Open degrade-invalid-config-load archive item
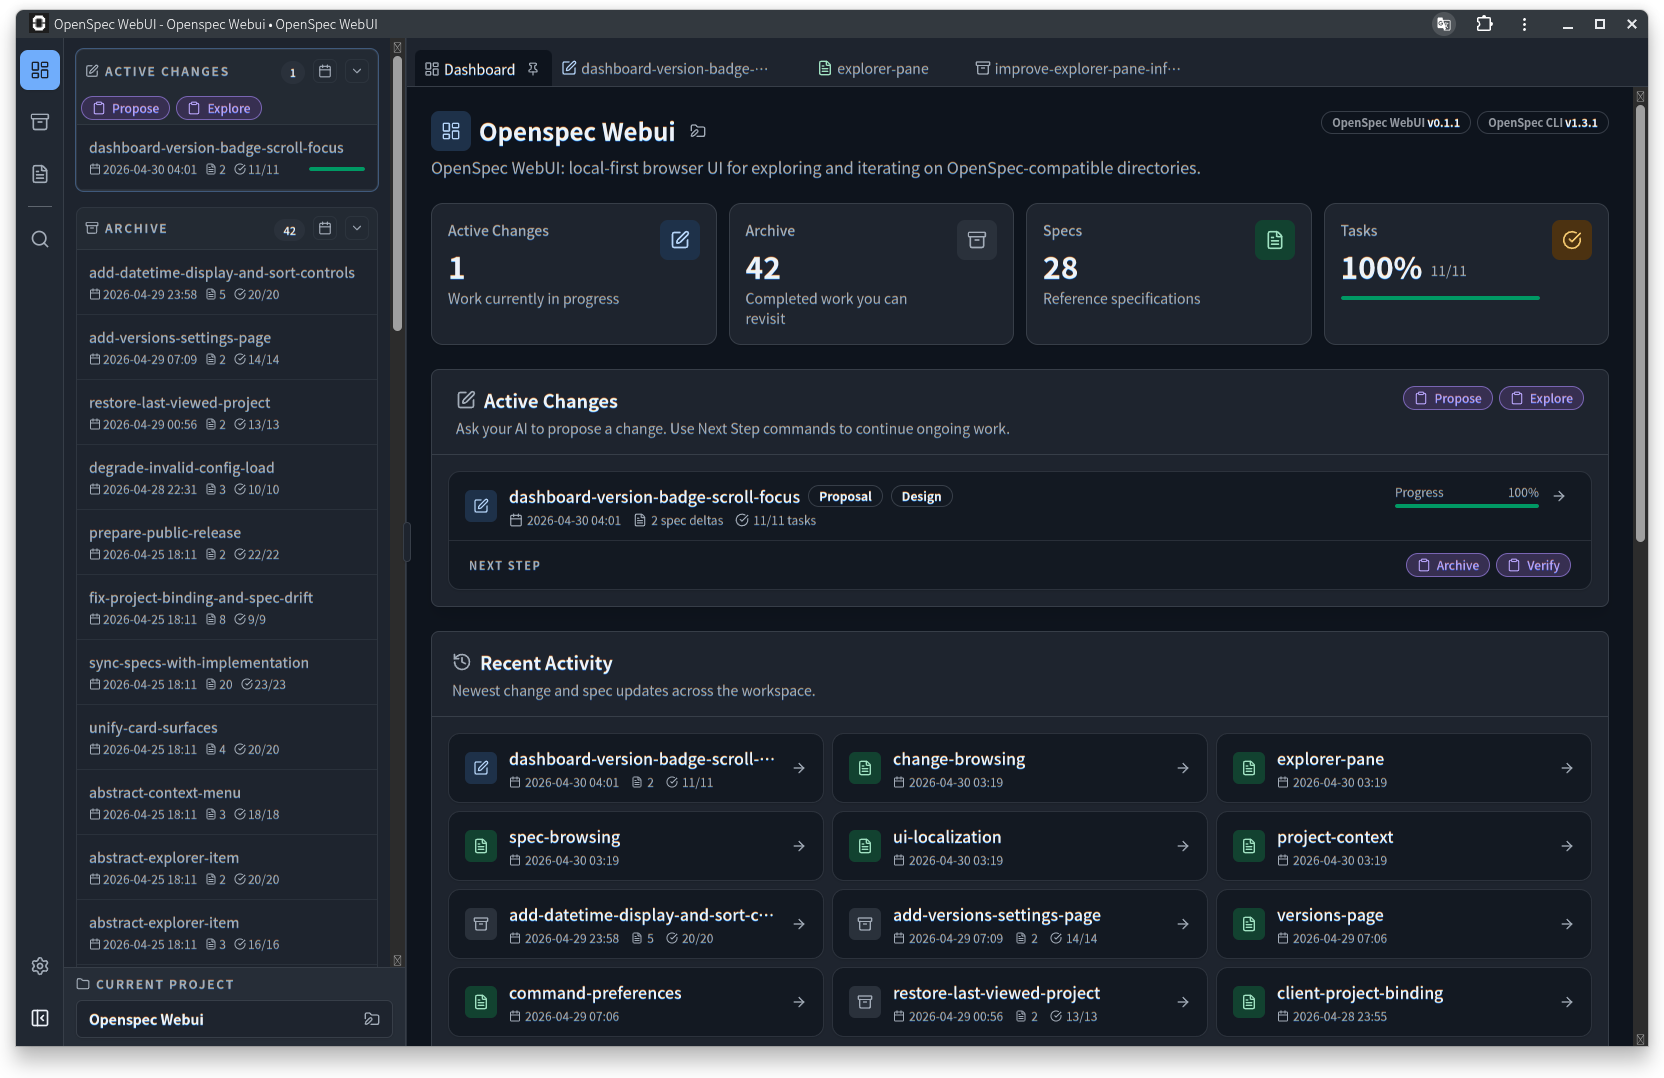Image resolution: width=1664 pixels, height=1078 pixels. coord(227,477)
